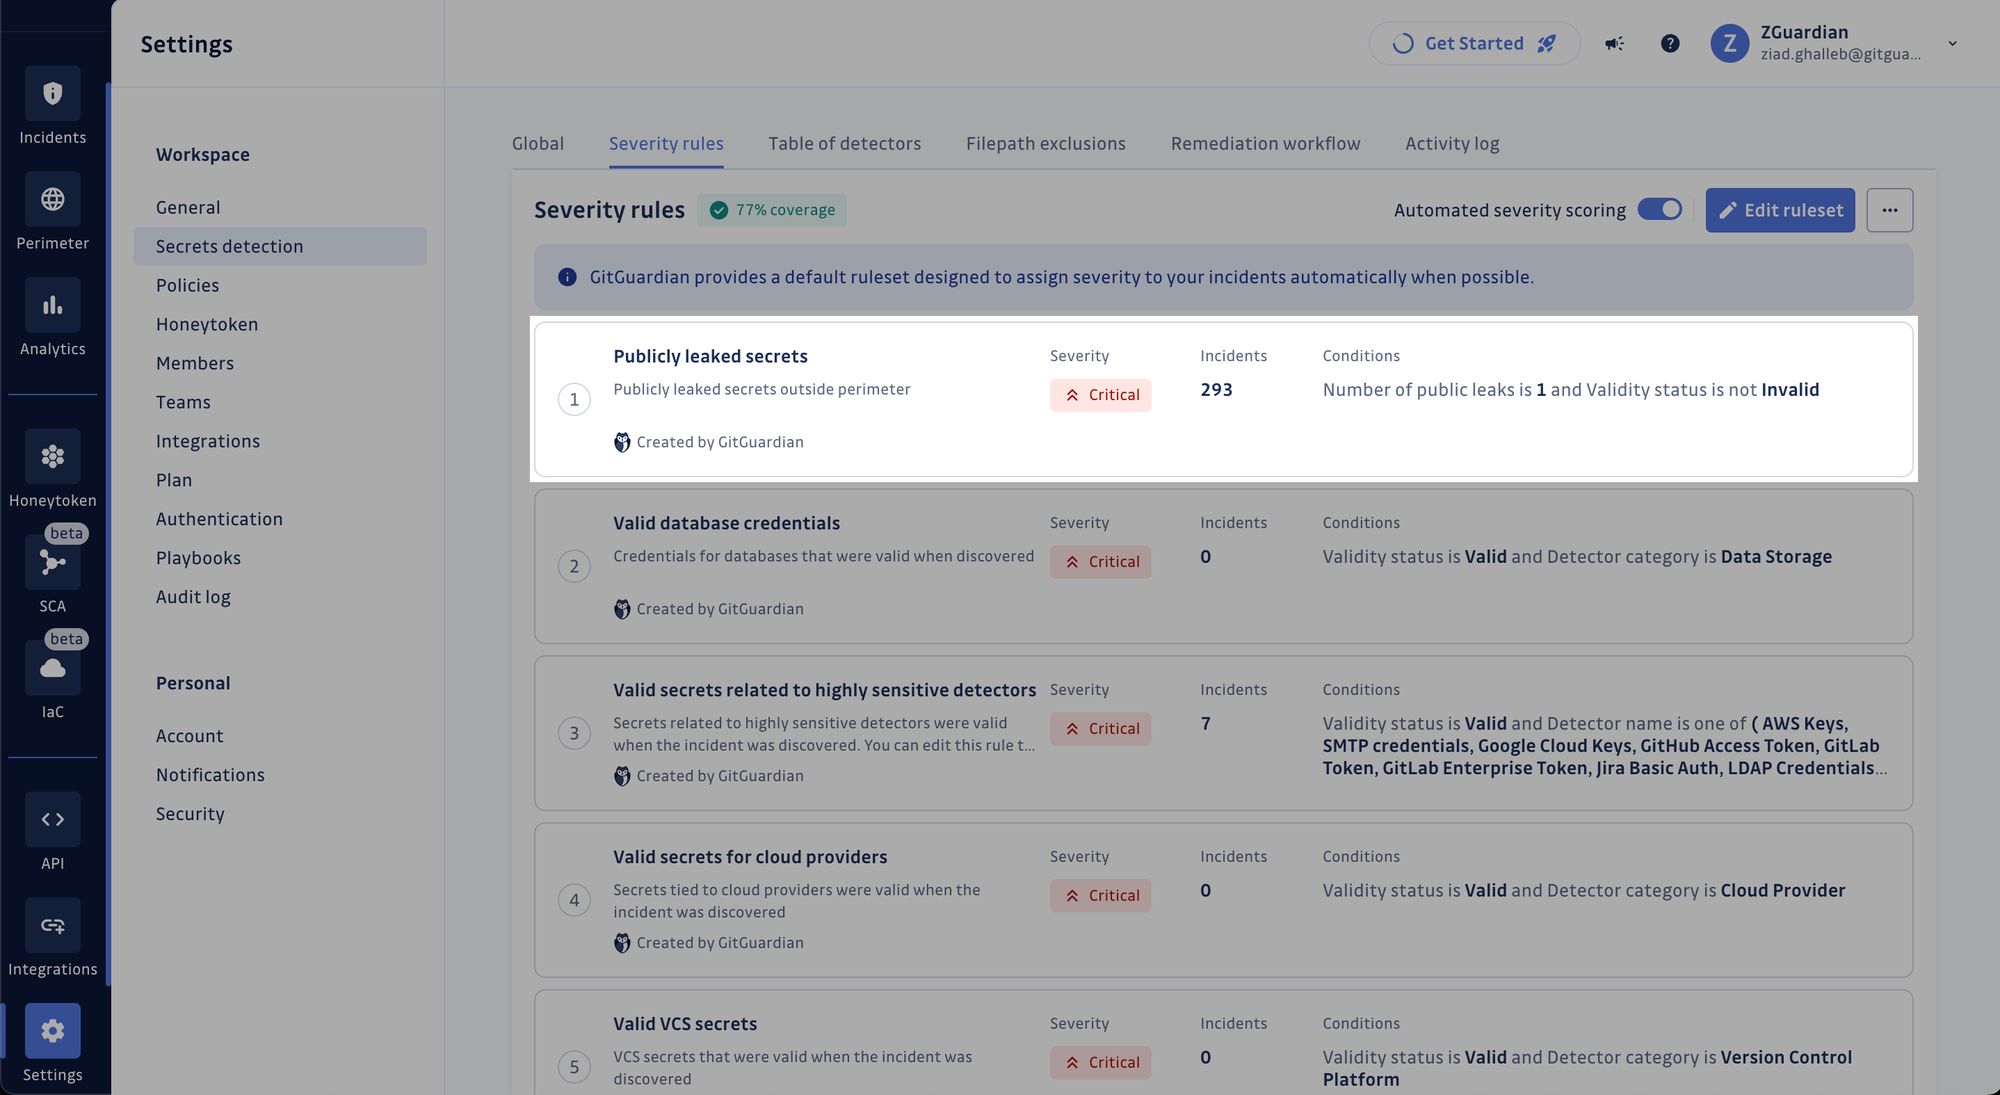Select the Perimeter globe icon
Screen dimensions: 2000x1095
click(52, 199)
